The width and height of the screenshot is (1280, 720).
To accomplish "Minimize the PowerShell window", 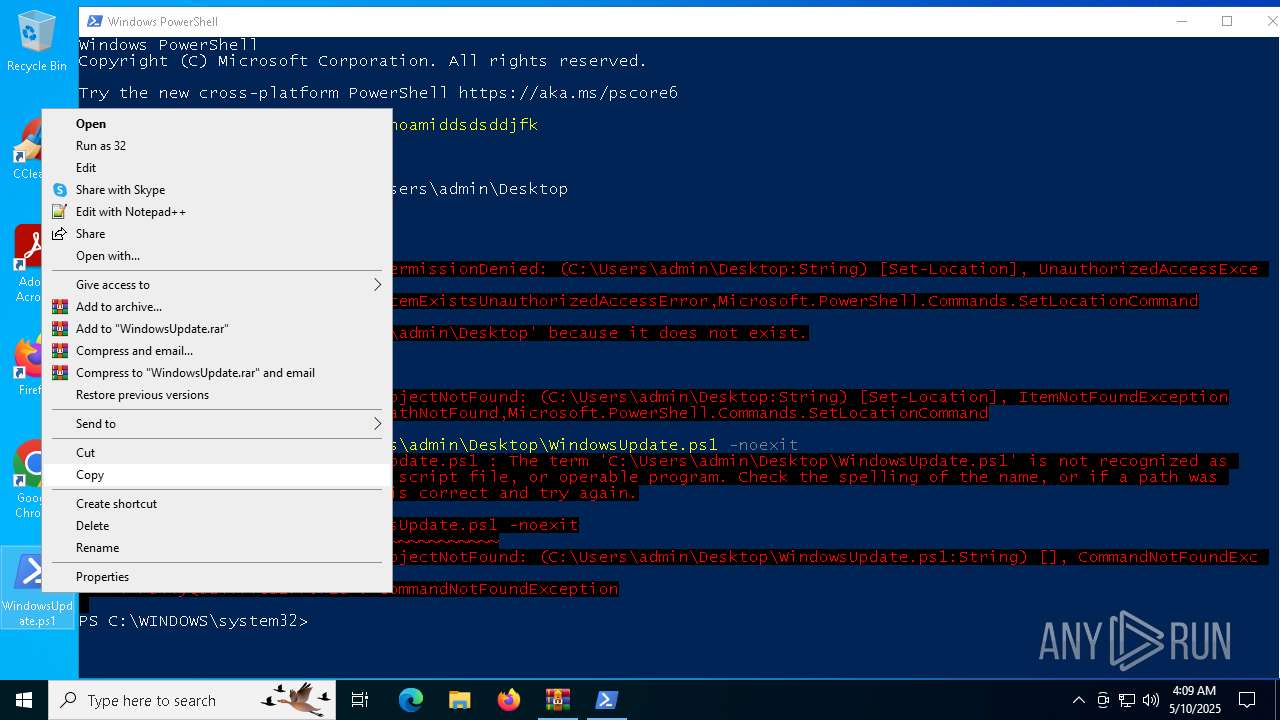I will coord(1181,21).
